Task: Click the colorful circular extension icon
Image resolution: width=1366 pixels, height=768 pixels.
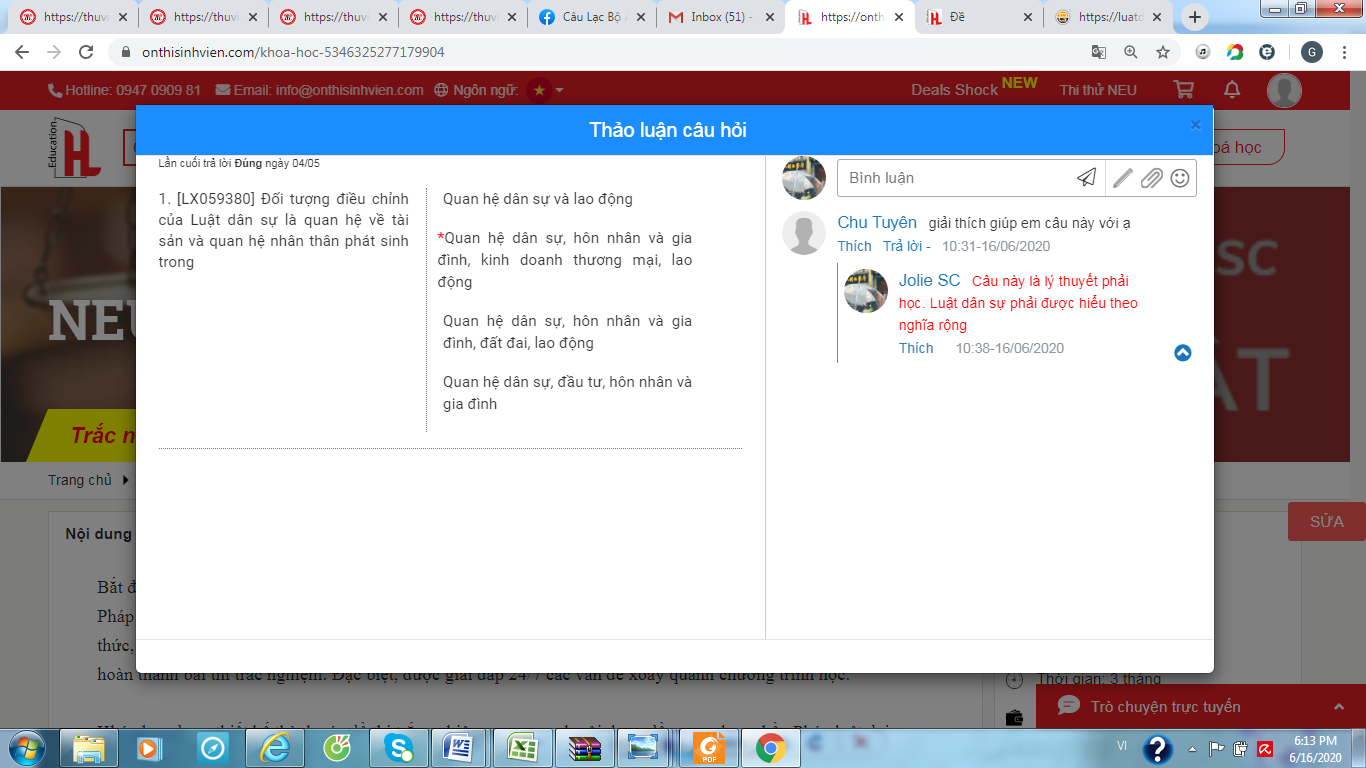Action: point(1235,52)
